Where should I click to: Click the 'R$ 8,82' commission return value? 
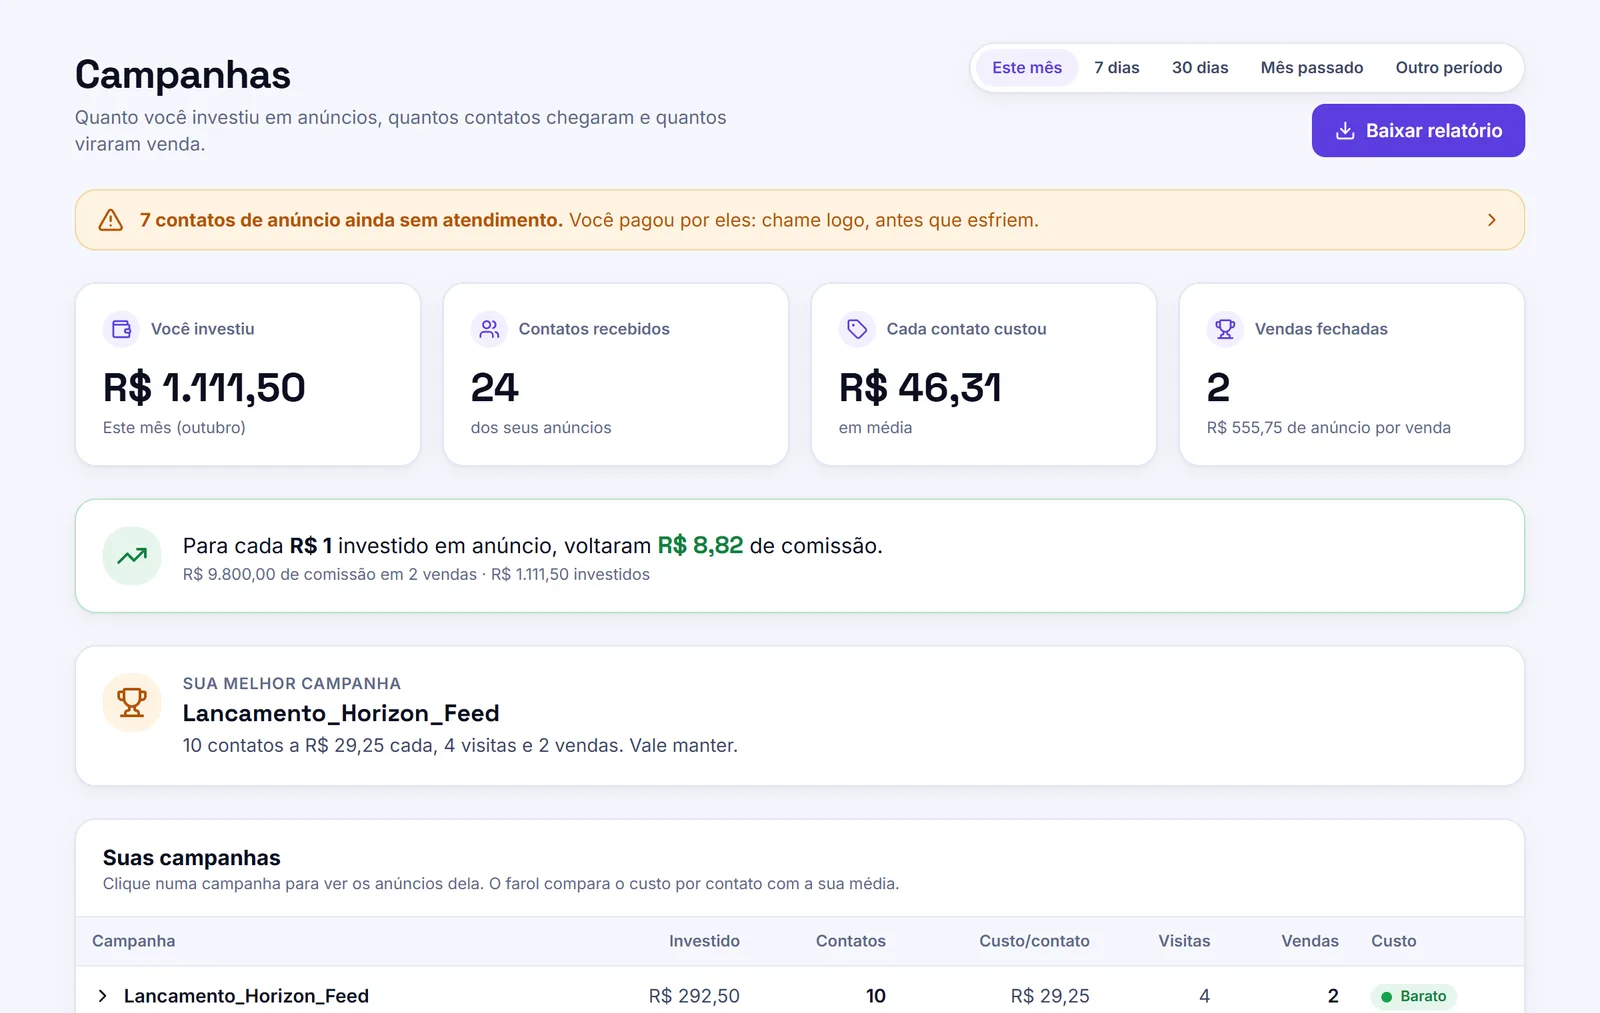700,546
